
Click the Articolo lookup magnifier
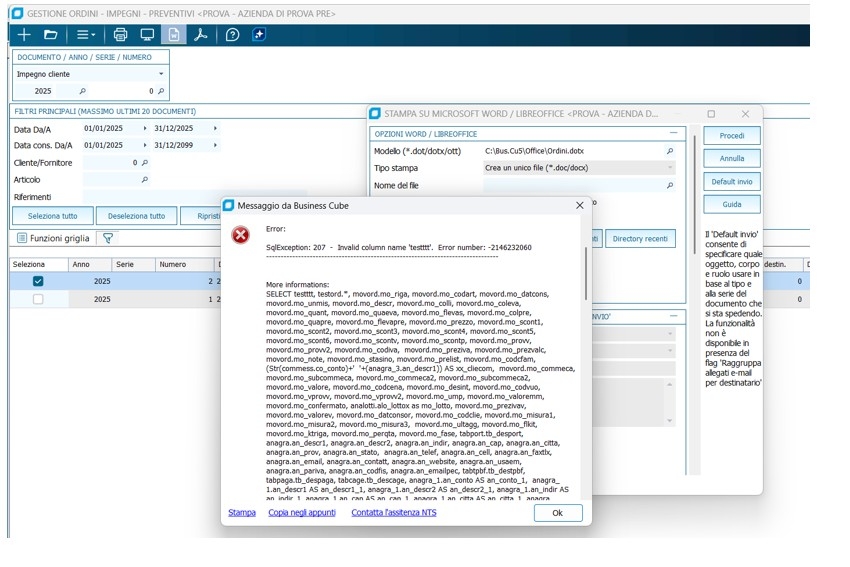tap(145, 179)
